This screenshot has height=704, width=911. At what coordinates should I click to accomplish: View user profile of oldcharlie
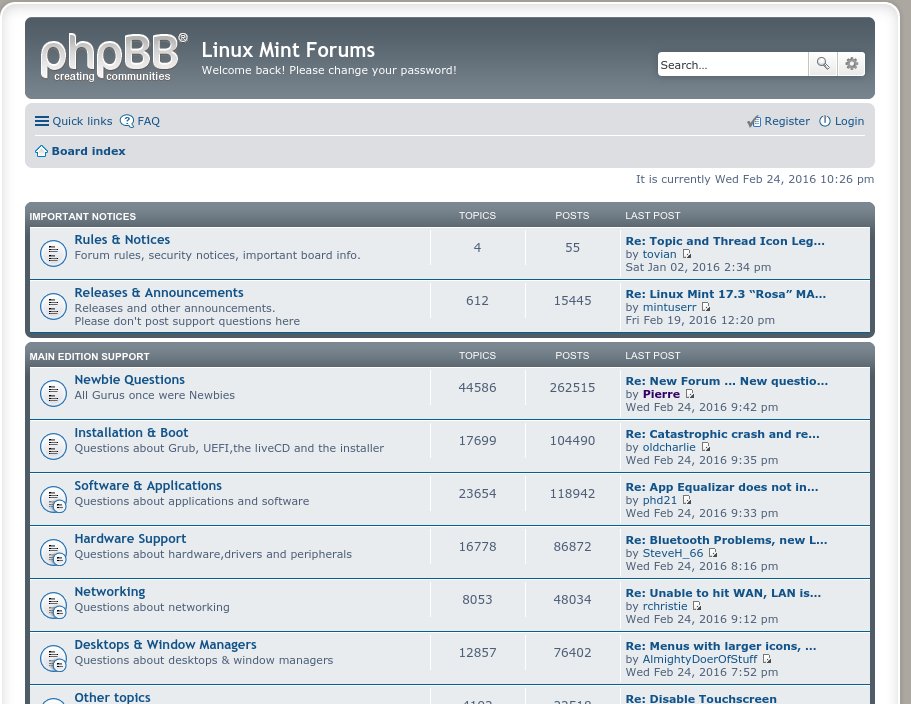tap(669, 447)
